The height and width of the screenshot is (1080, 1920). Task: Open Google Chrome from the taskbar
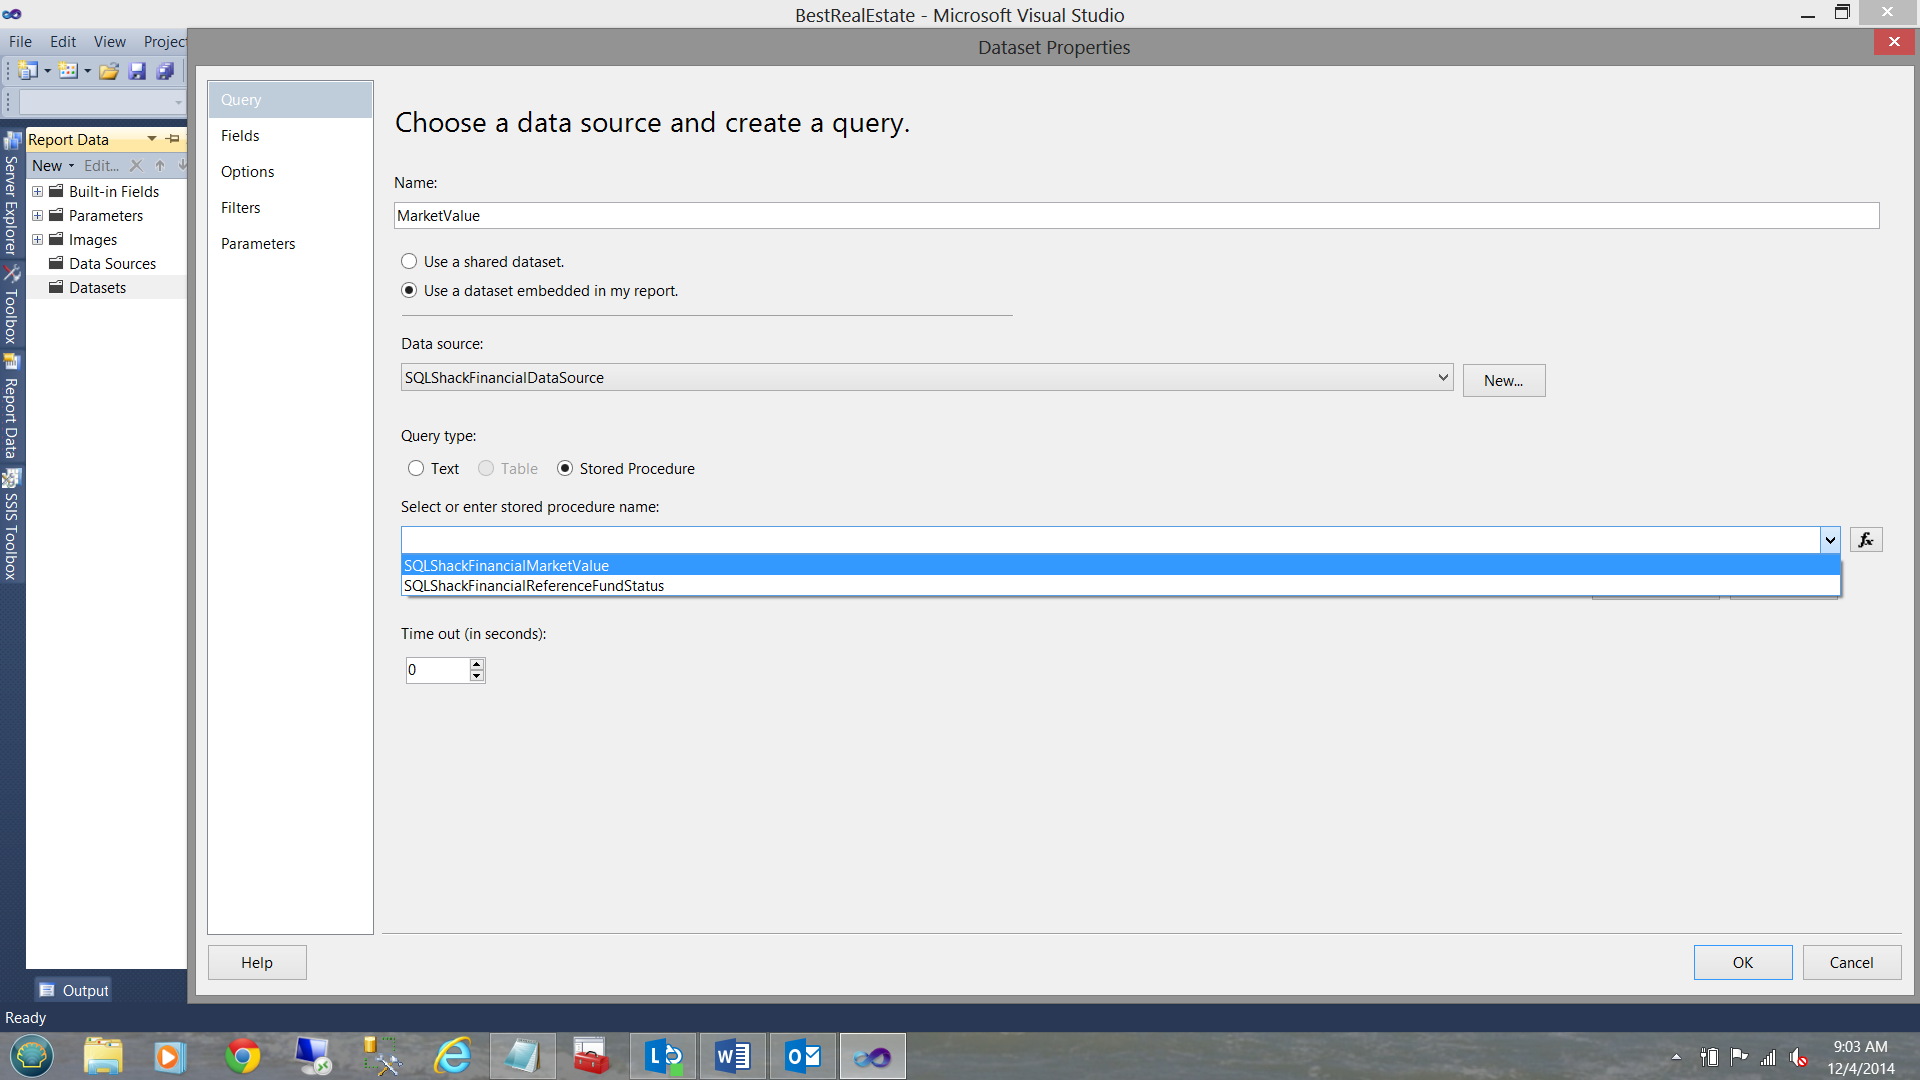point(242,1057)
